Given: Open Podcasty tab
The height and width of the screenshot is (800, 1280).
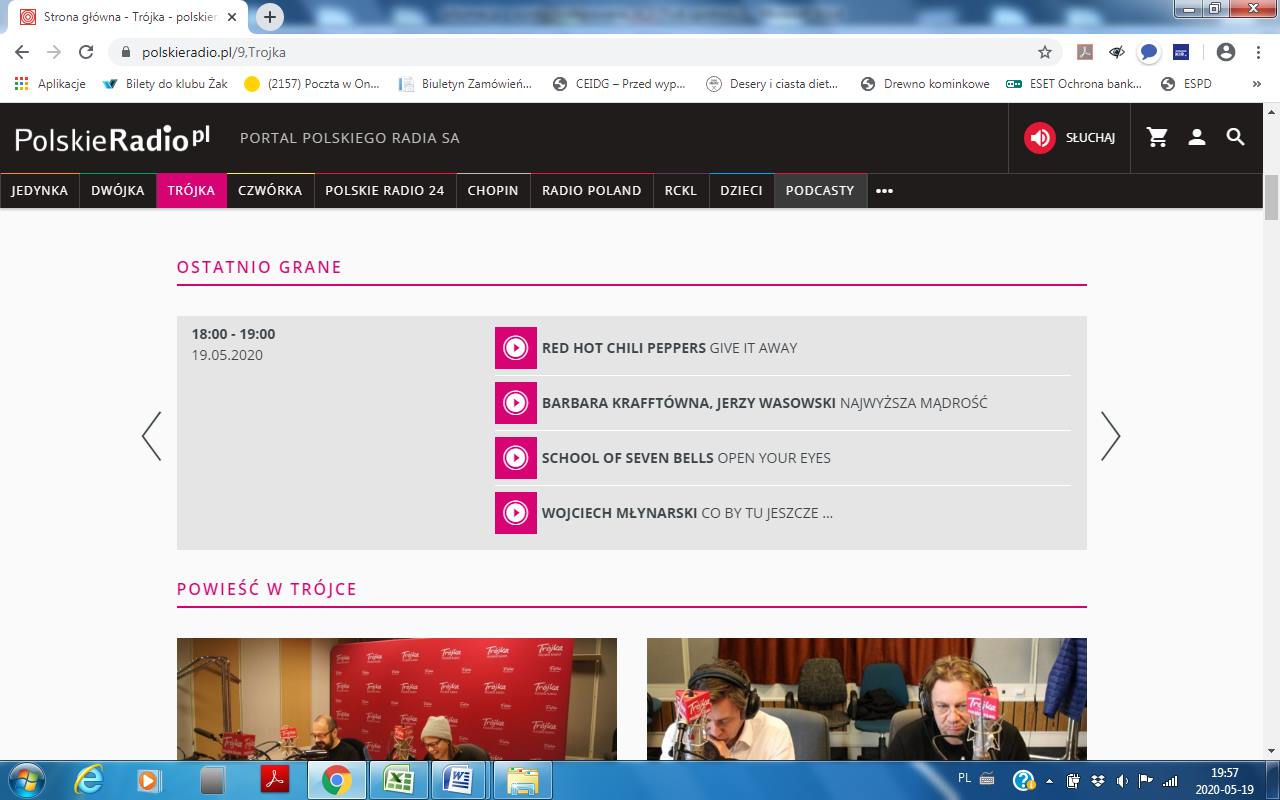Looking at the screenshot, I should tap(820, 190).
